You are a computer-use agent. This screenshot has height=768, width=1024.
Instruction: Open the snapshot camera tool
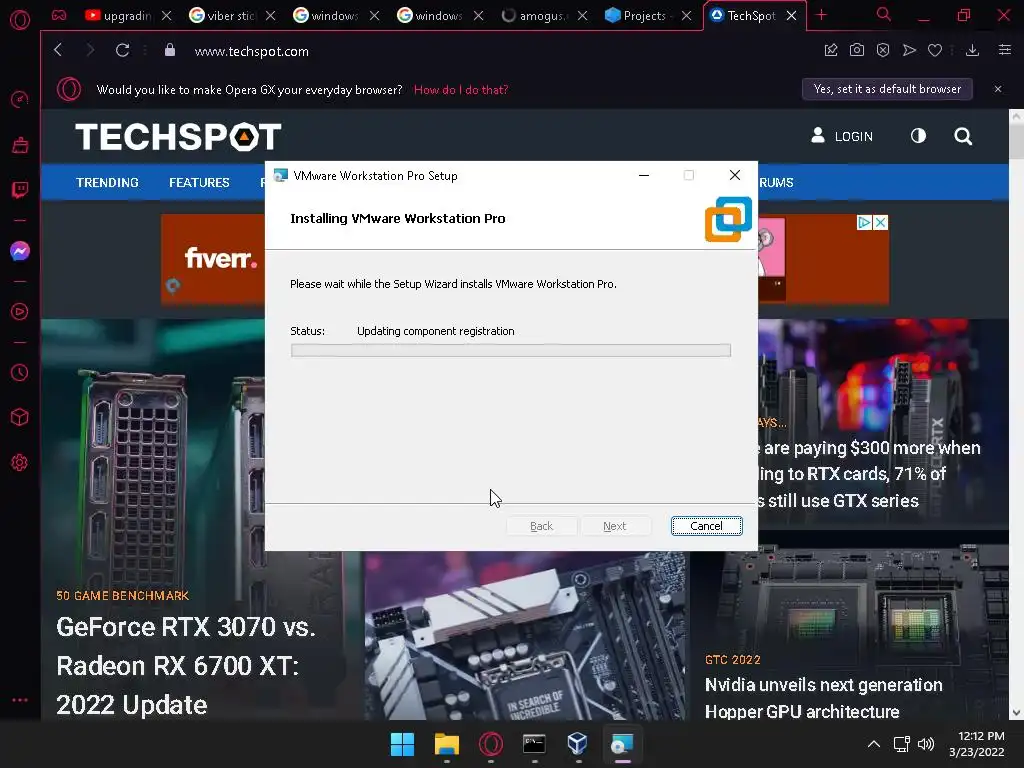point(857,50)
